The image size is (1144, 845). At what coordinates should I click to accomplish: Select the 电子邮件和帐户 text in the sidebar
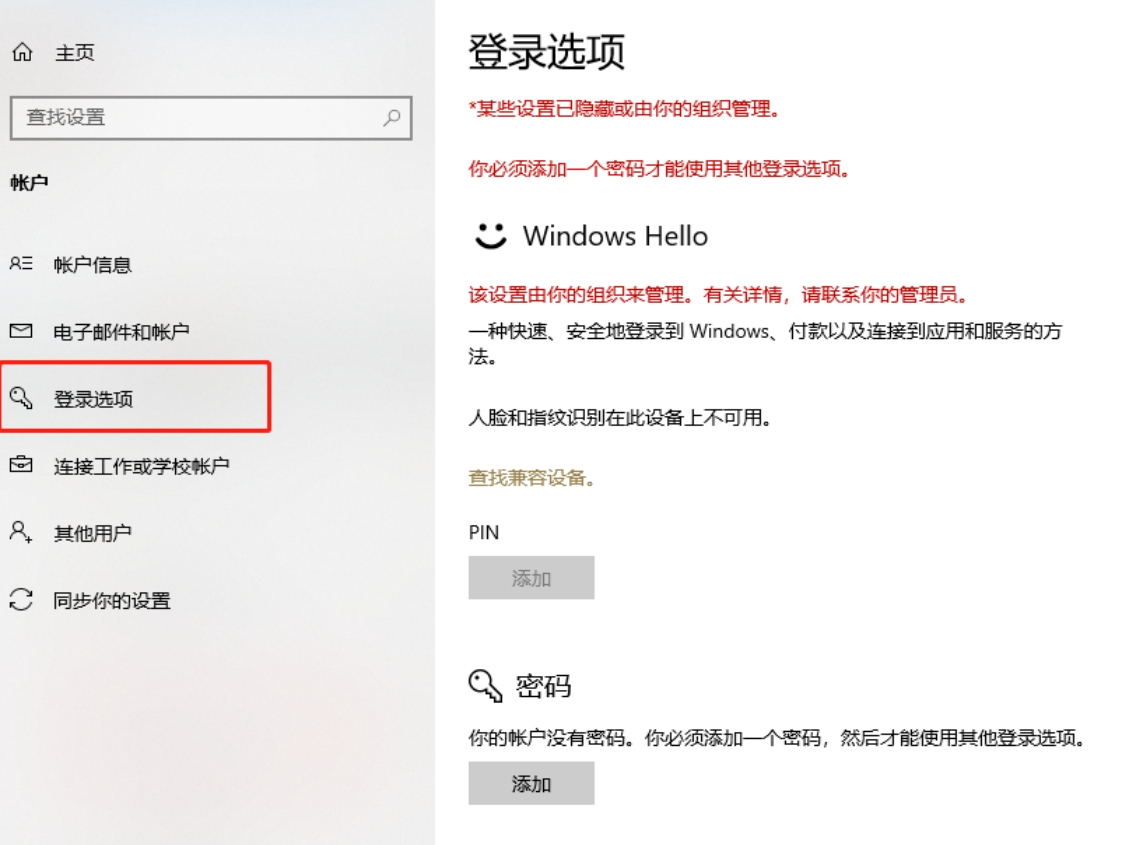121,331
